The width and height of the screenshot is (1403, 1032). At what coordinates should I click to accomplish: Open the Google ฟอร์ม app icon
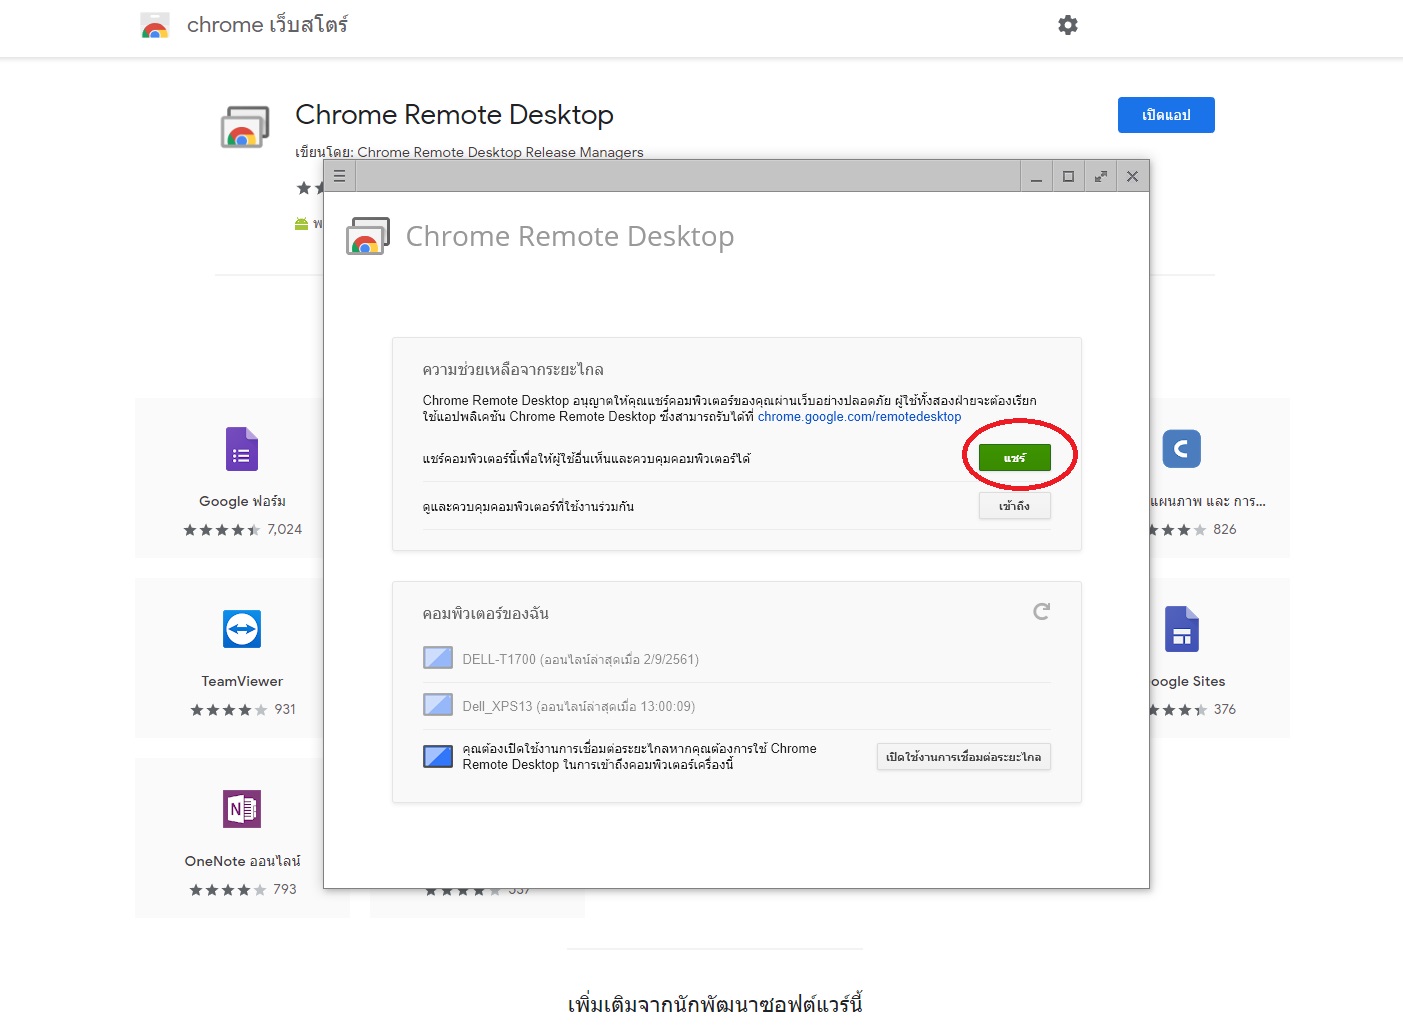[x=242, y=449]
